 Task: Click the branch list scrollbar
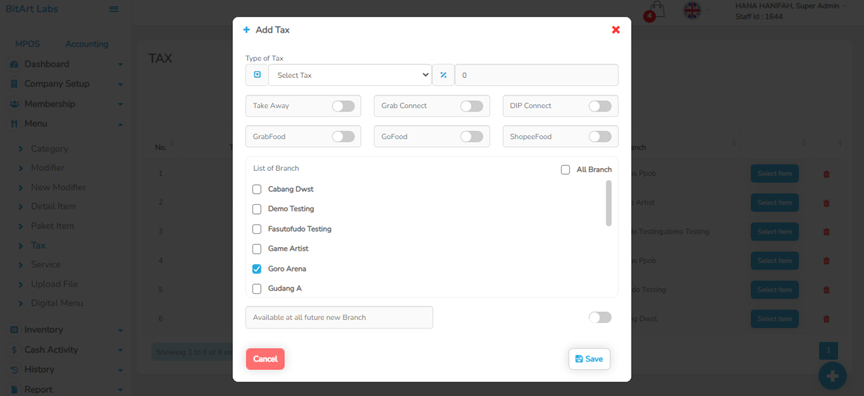(x=608, y=203)
